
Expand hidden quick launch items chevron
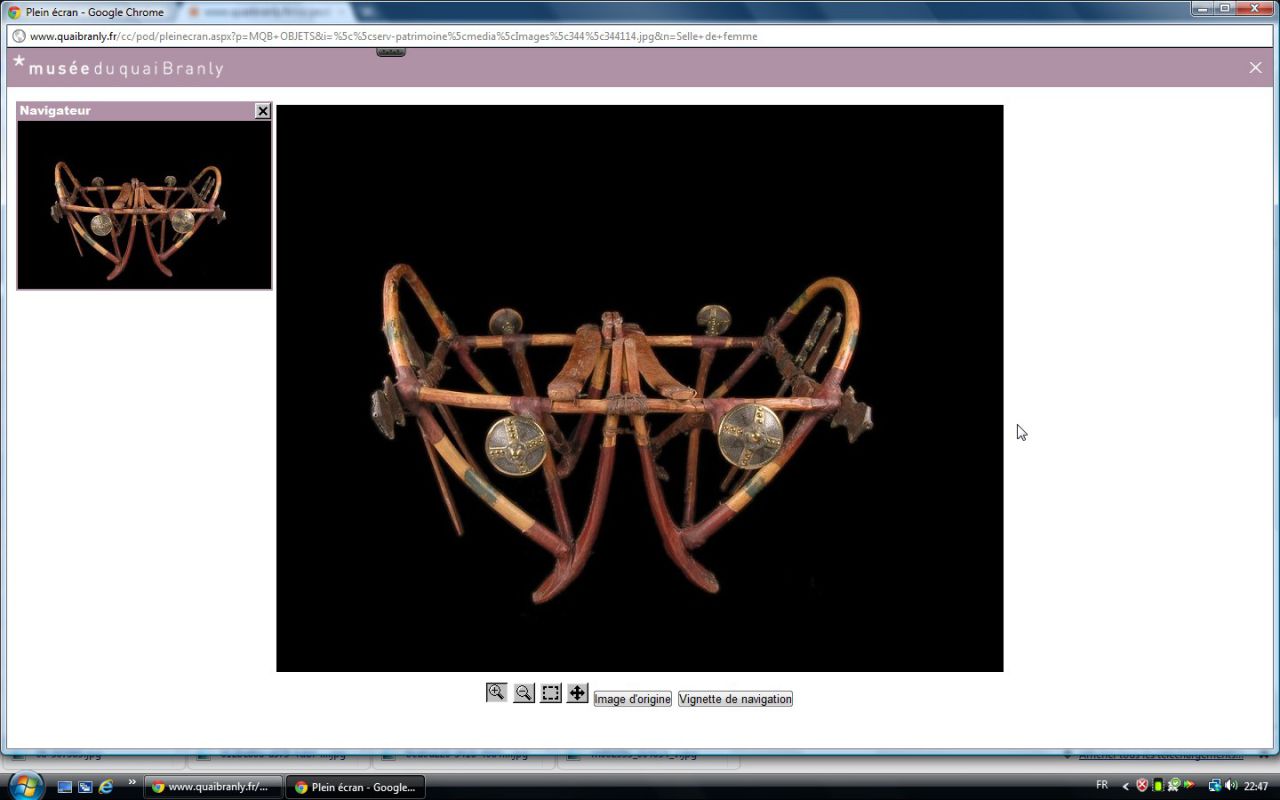(x=132, y=783)
